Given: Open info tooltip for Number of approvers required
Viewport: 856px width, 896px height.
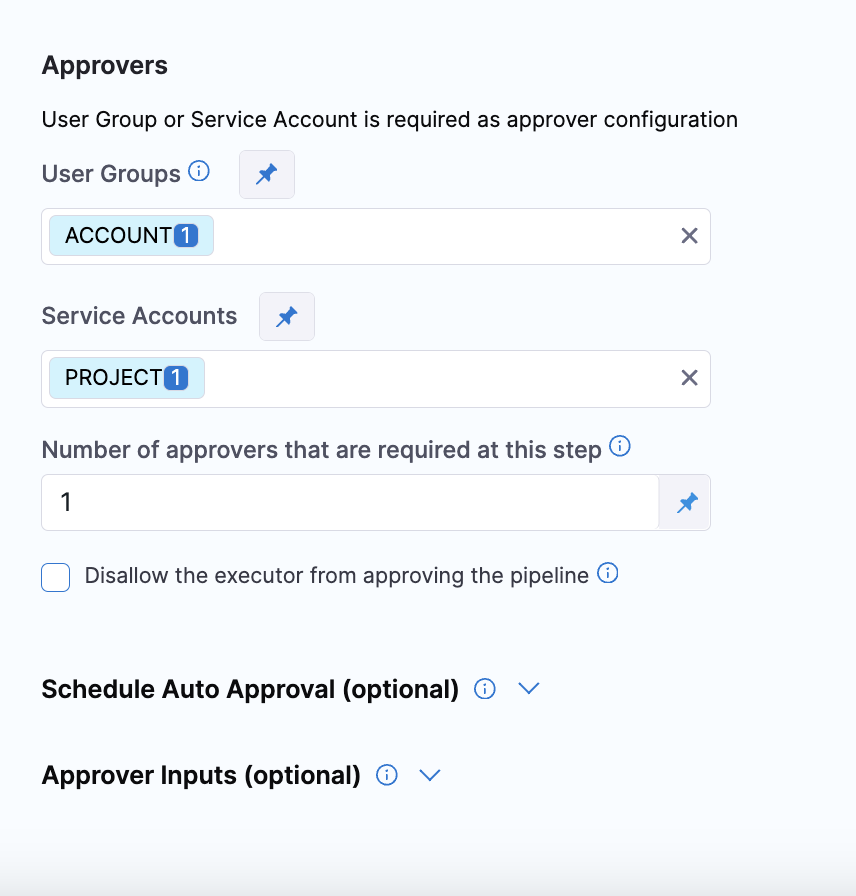Looking at the screenshot, I should pyautogui.click(x=620, y=447).
